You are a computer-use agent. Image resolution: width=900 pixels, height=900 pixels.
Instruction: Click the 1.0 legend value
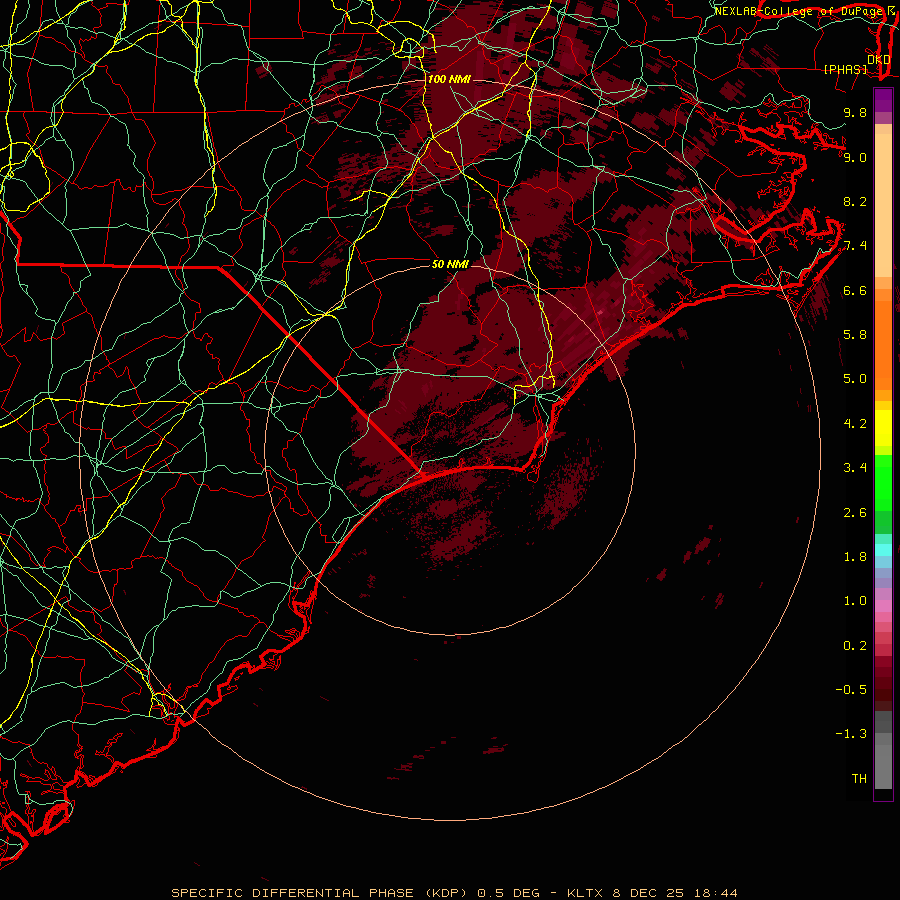(x=855, y=601)
